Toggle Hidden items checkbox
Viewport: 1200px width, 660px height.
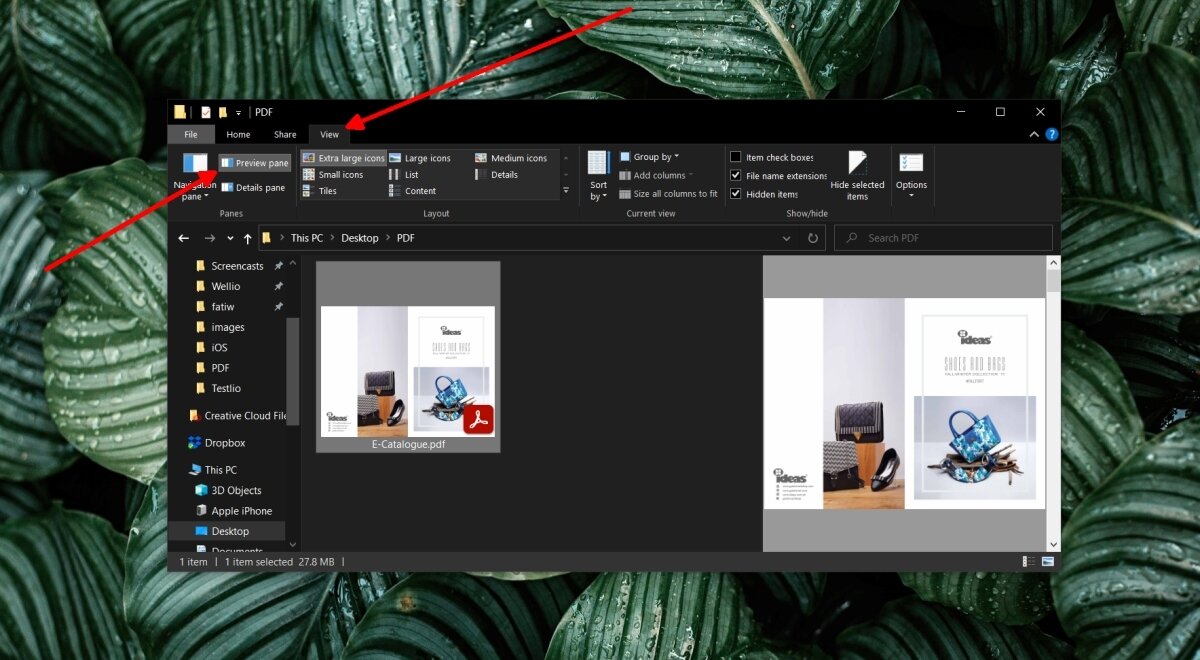(x=736, y=194)
